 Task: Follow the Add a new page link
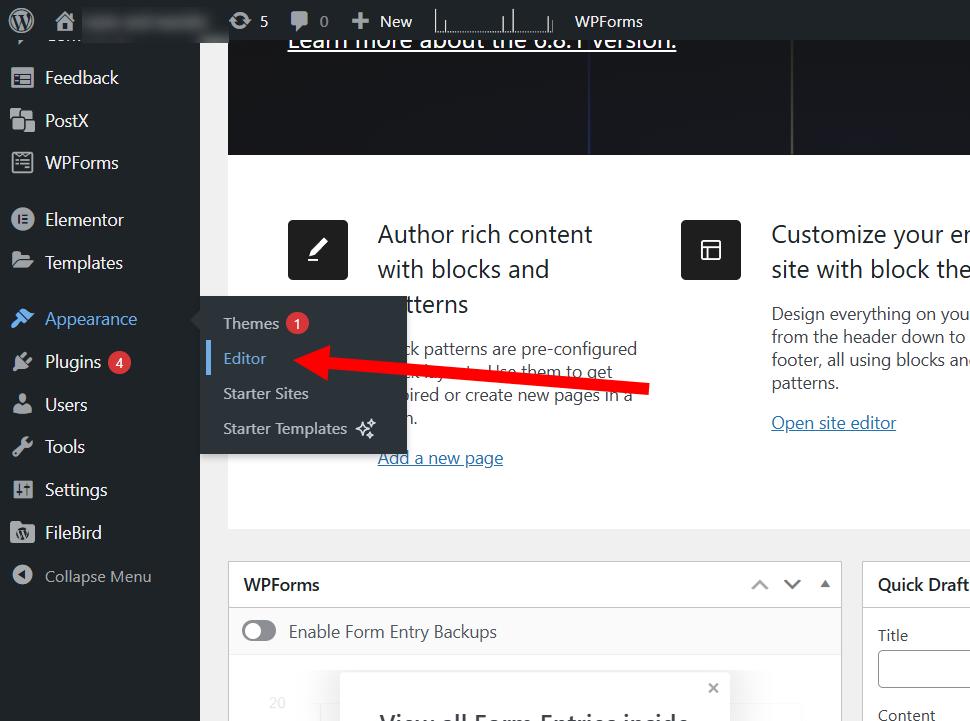pyautogui.click(x=440, y=458)
